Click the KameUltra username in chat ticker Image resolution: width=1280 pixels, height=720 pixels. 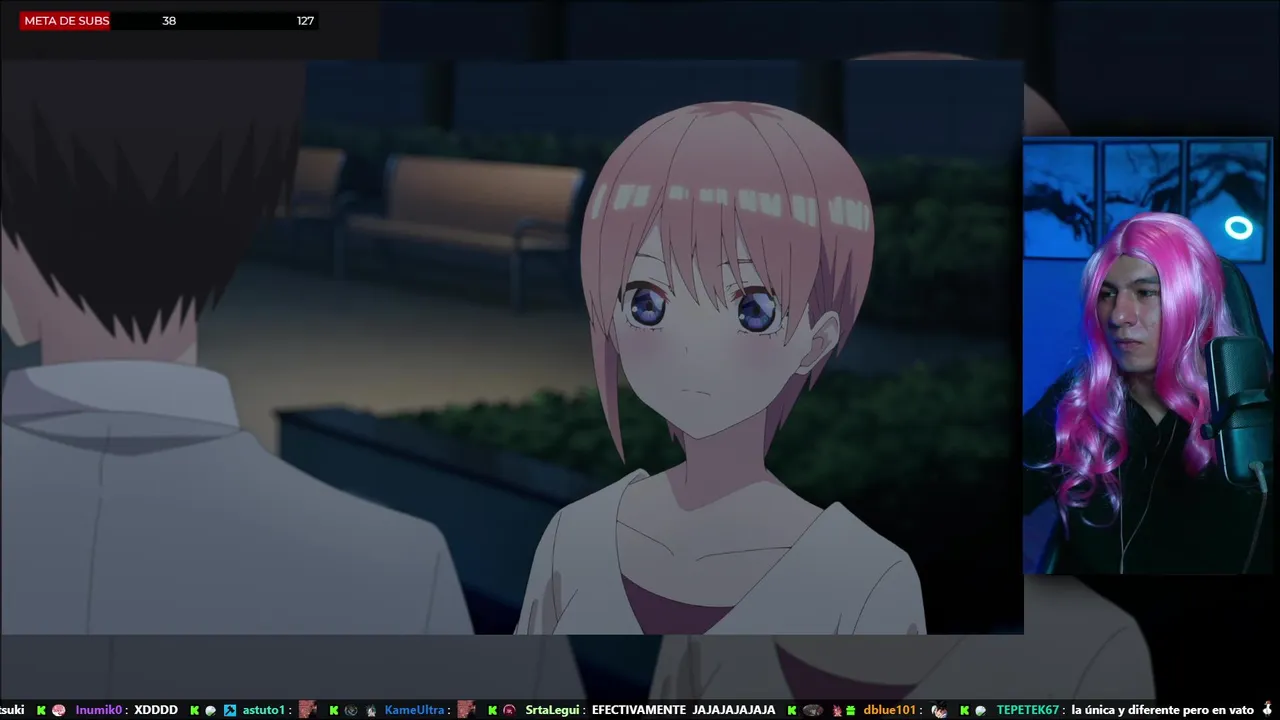coord(414,710)
